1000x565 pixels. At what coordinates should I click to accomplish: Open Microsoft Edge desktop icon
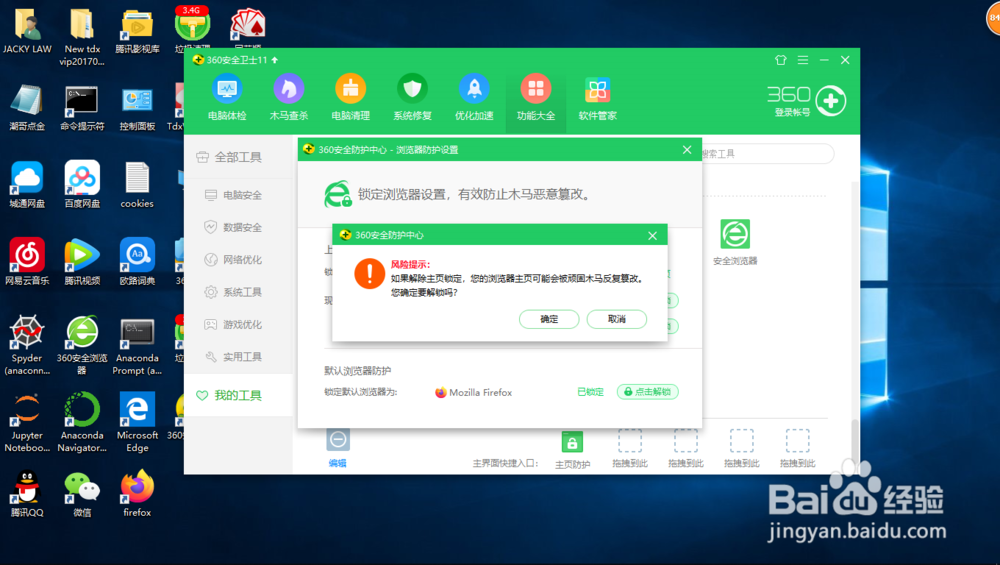tap(137, 422)
